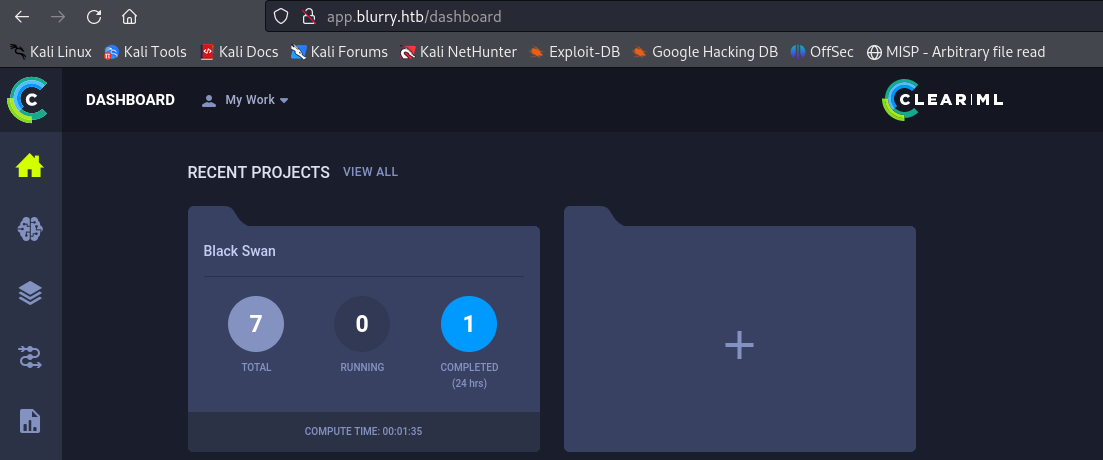Expand the My Work dropdown
This screenshot has height=460, width=1103.
245,100
